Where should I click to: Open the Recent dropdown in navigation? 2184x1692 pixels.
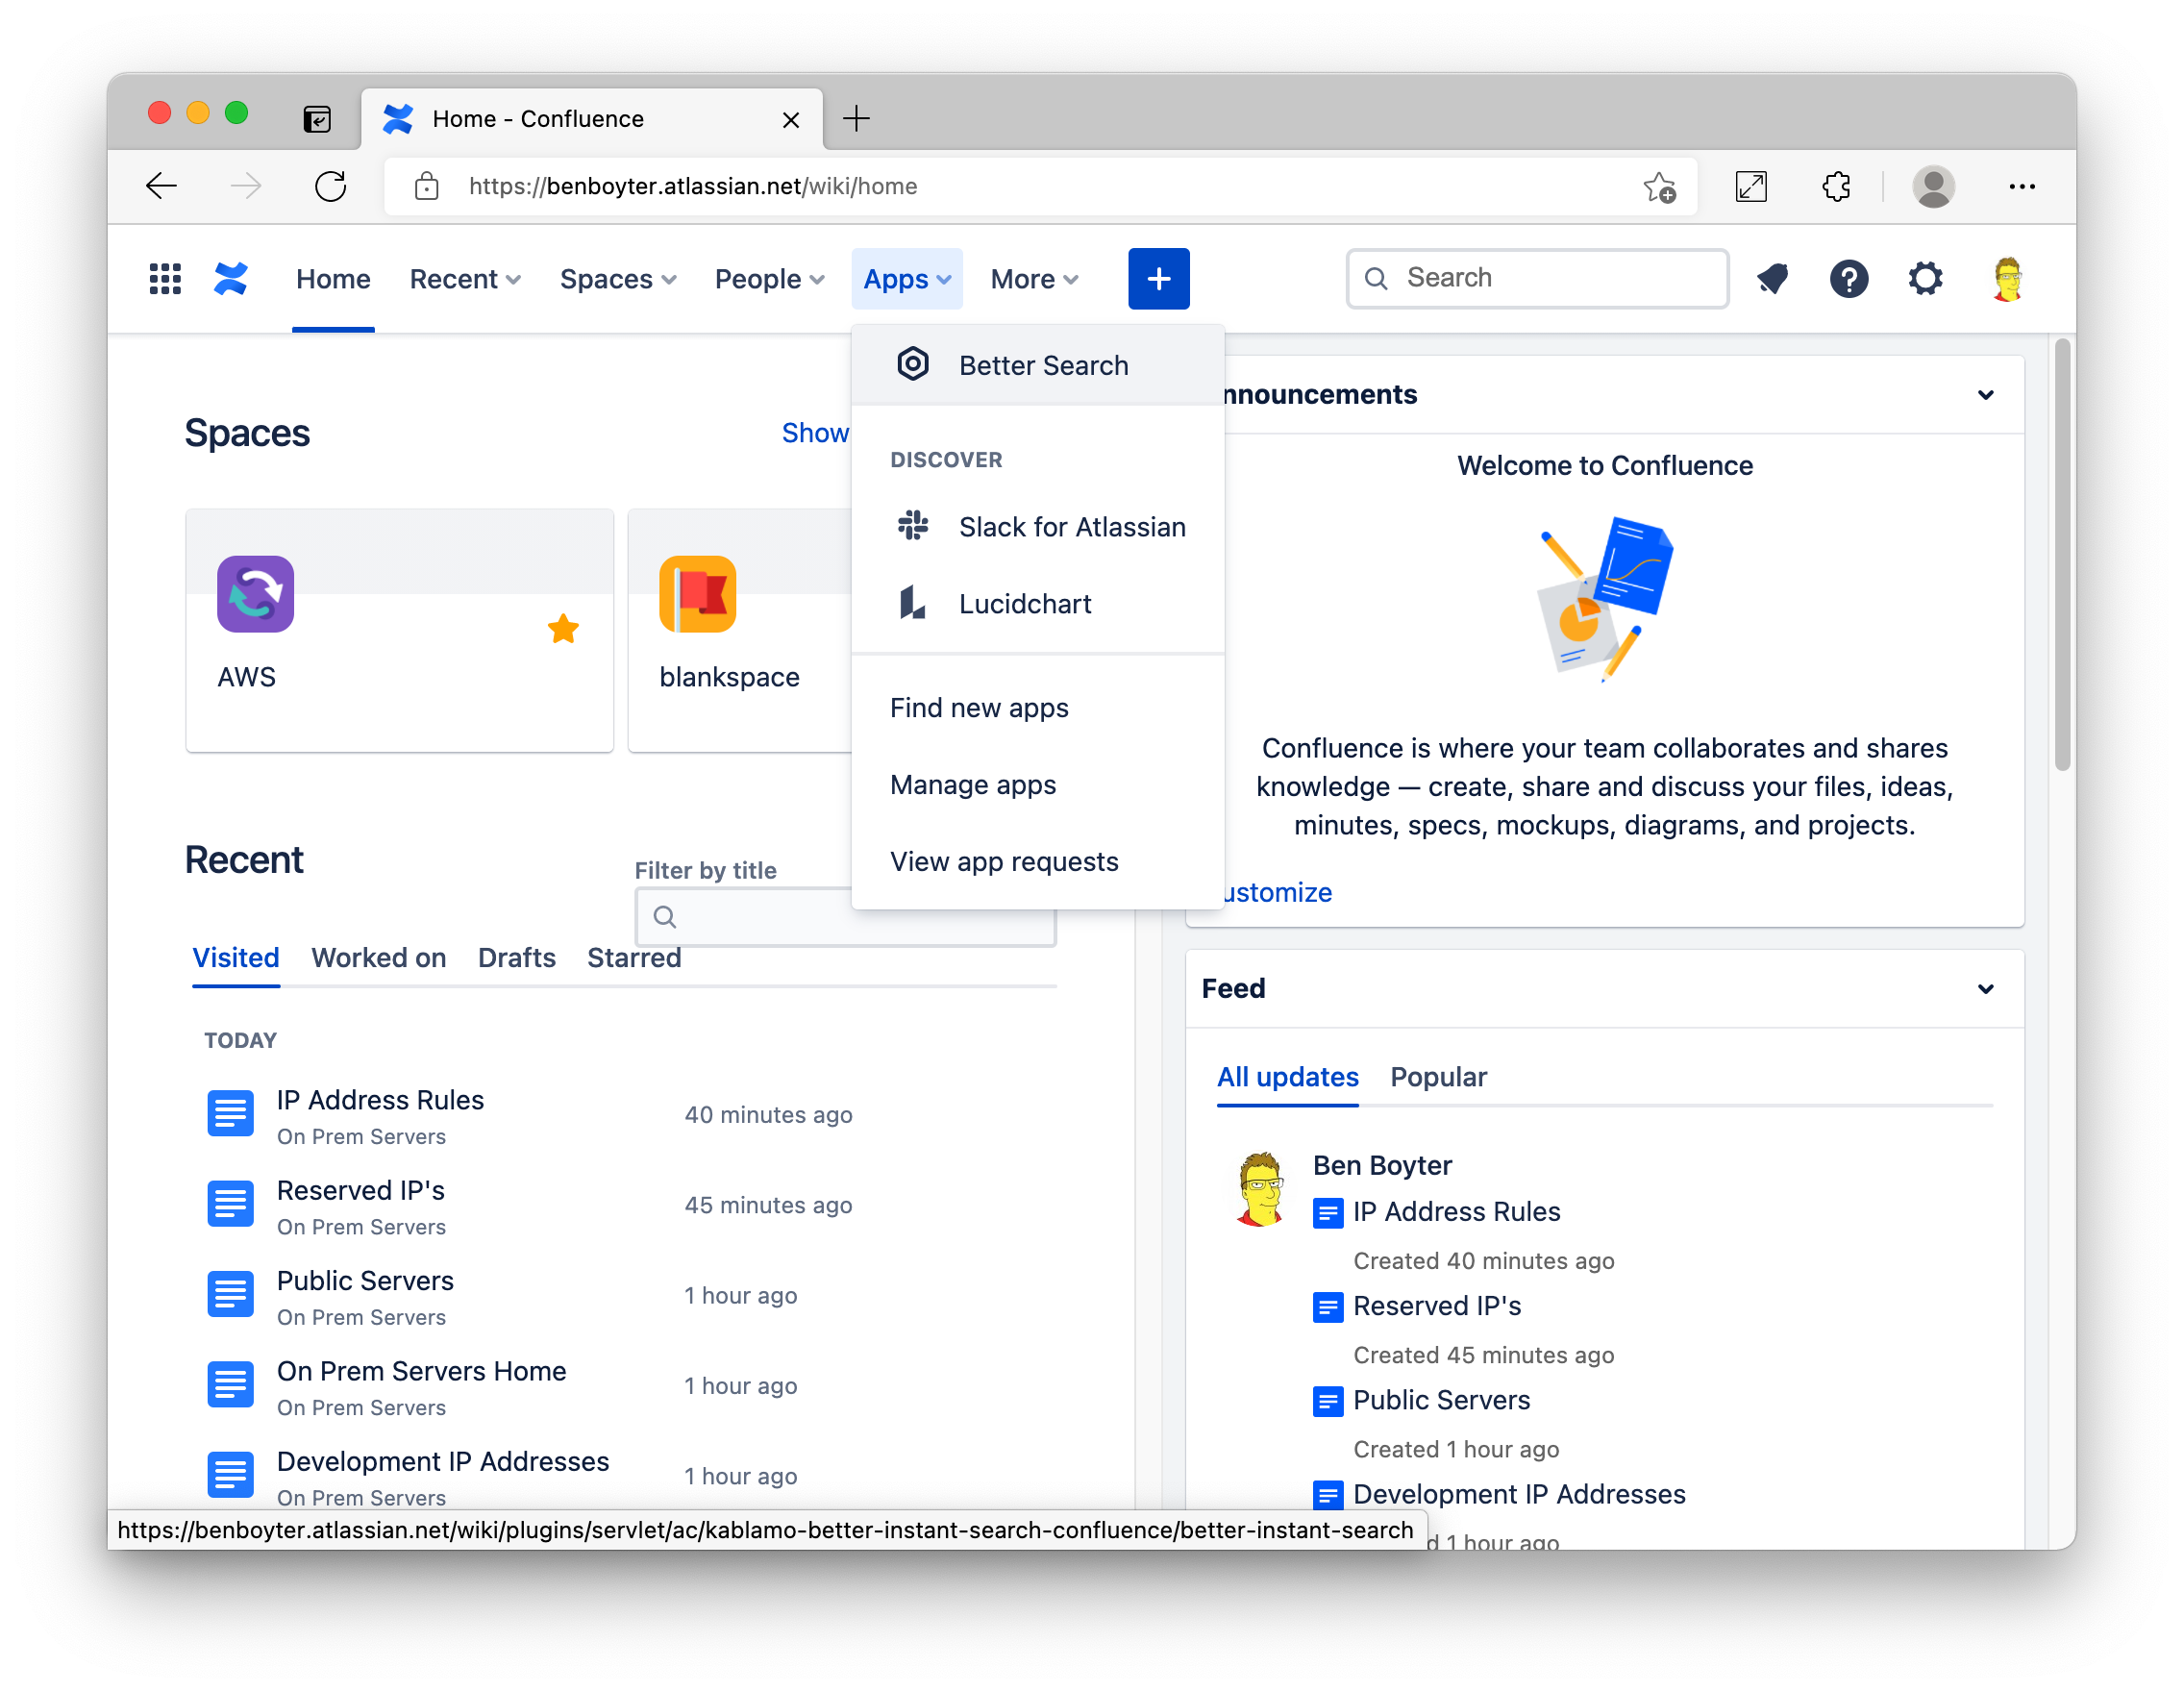[465, 279]
